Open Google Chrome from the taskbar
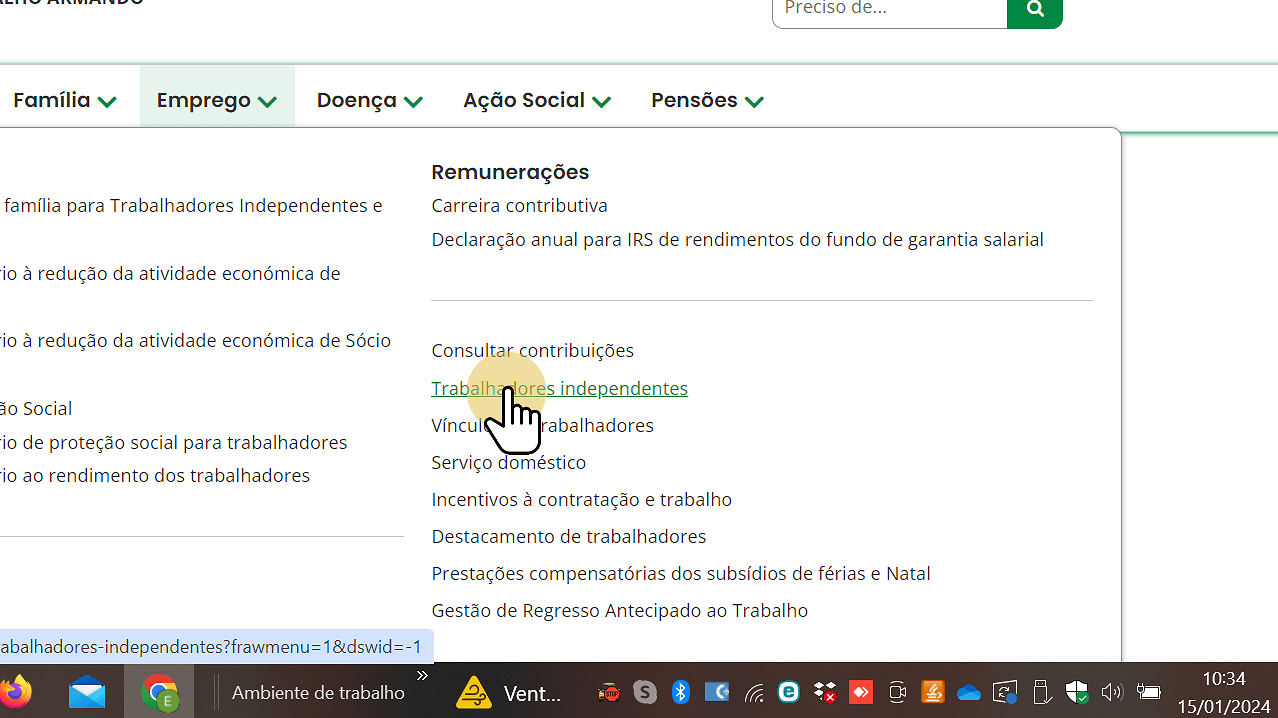 (160, 691)
